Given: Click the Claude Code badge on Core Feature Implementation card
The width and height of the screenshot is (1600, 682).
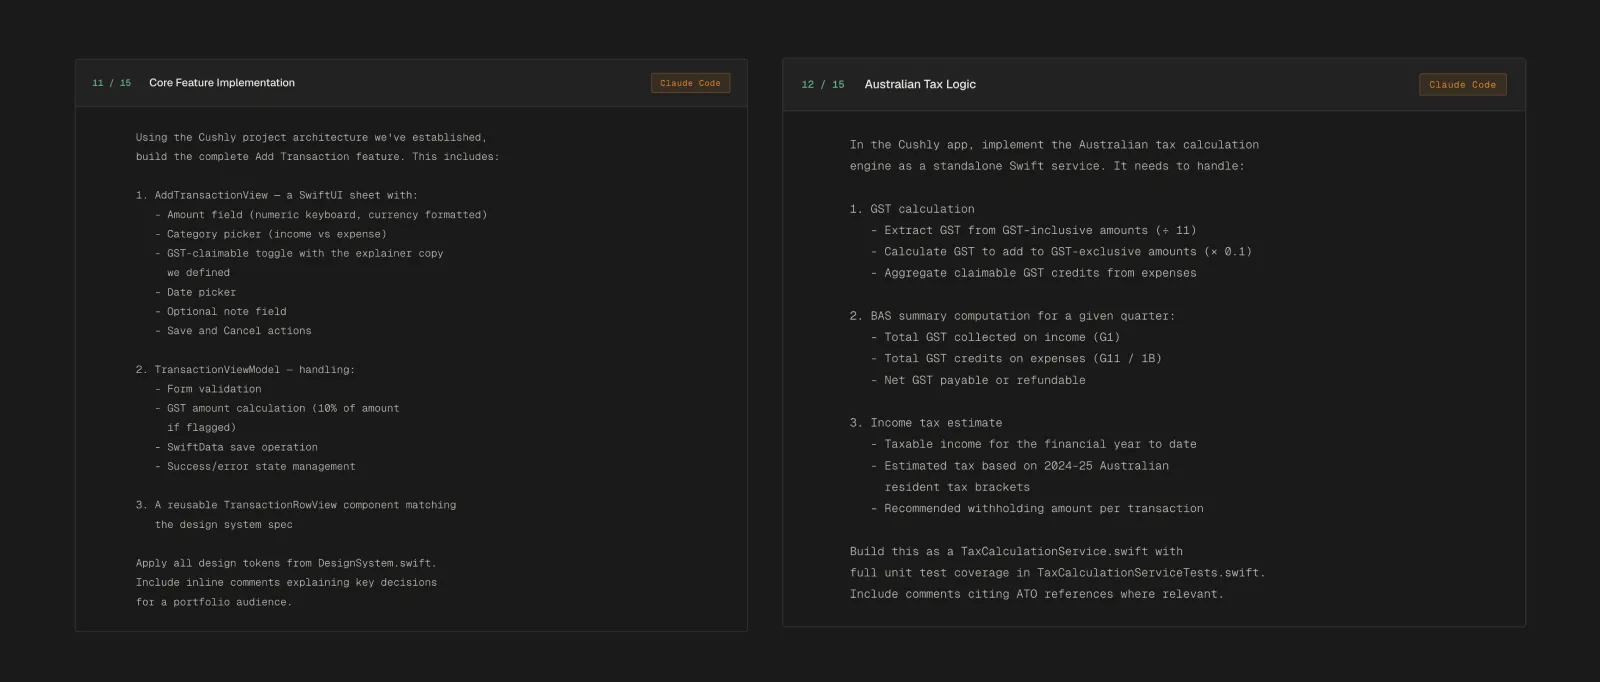Looking at the screenshot, I should point(690,83).
